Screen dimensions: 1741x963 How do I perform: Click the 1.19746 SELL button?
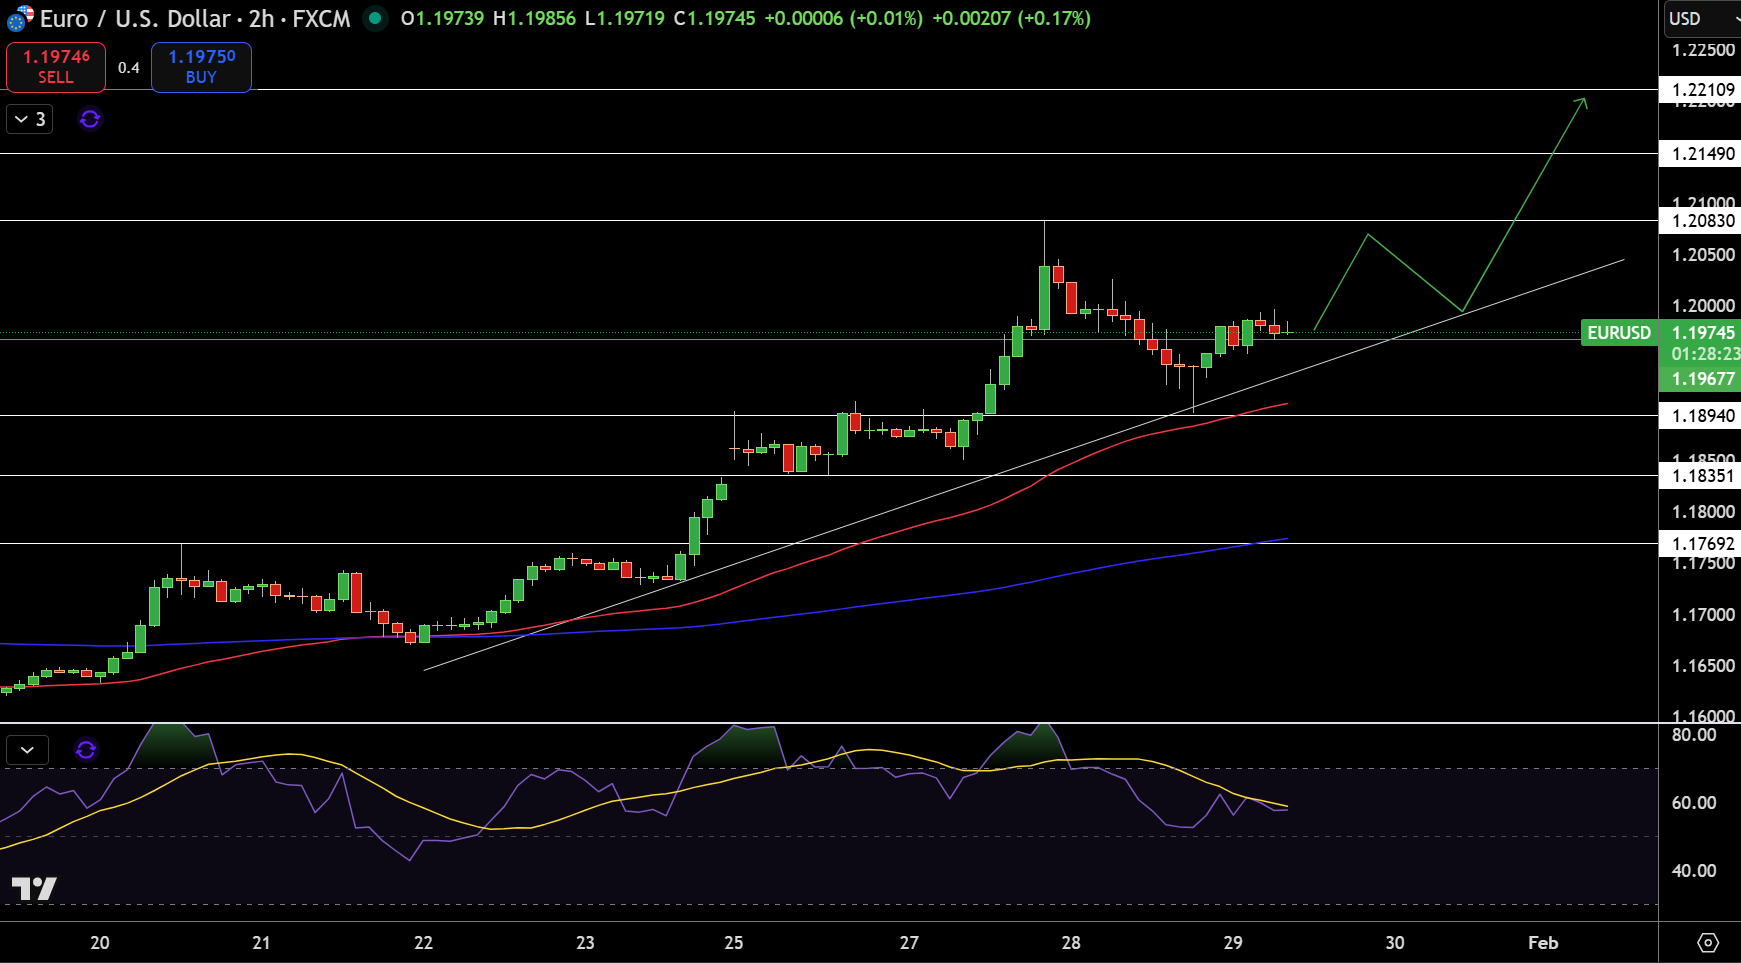[56, 67]
